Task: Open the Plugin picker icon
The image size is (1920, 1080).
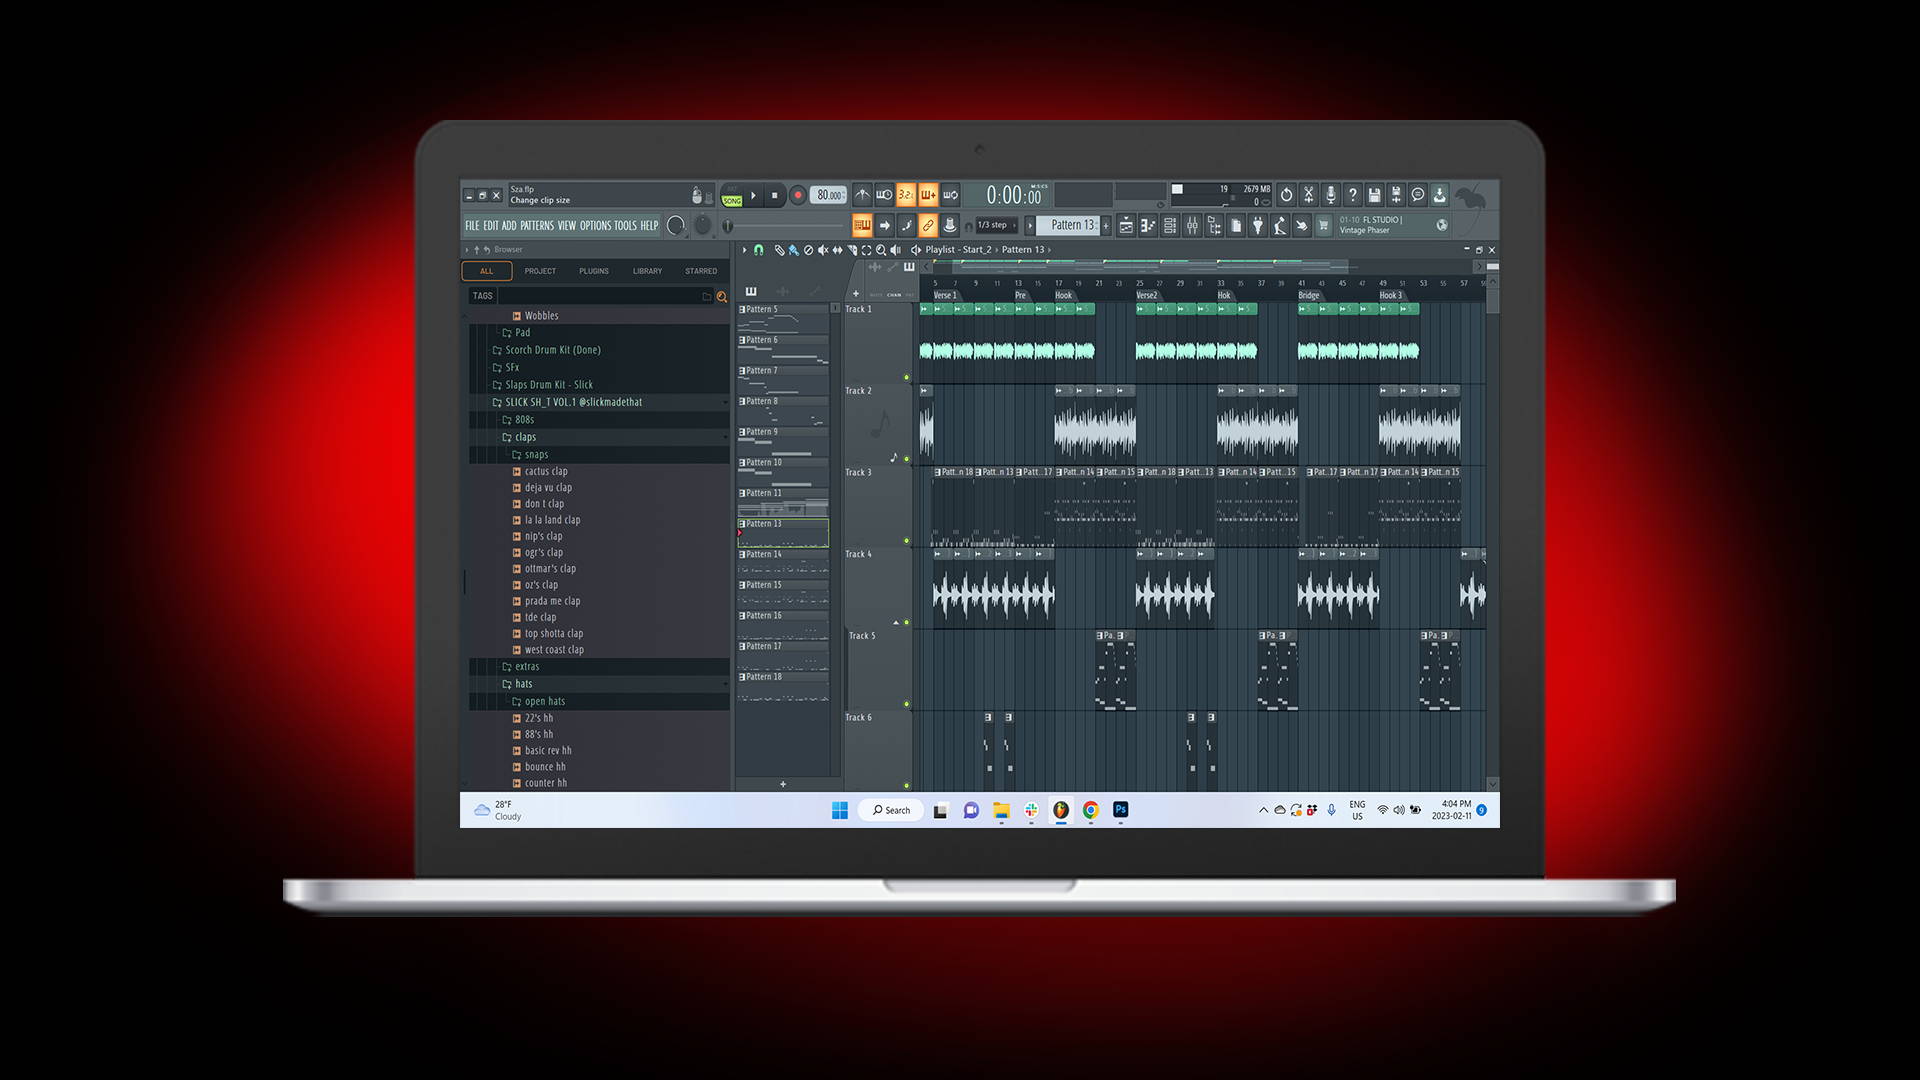Action: pos(1258,226)
